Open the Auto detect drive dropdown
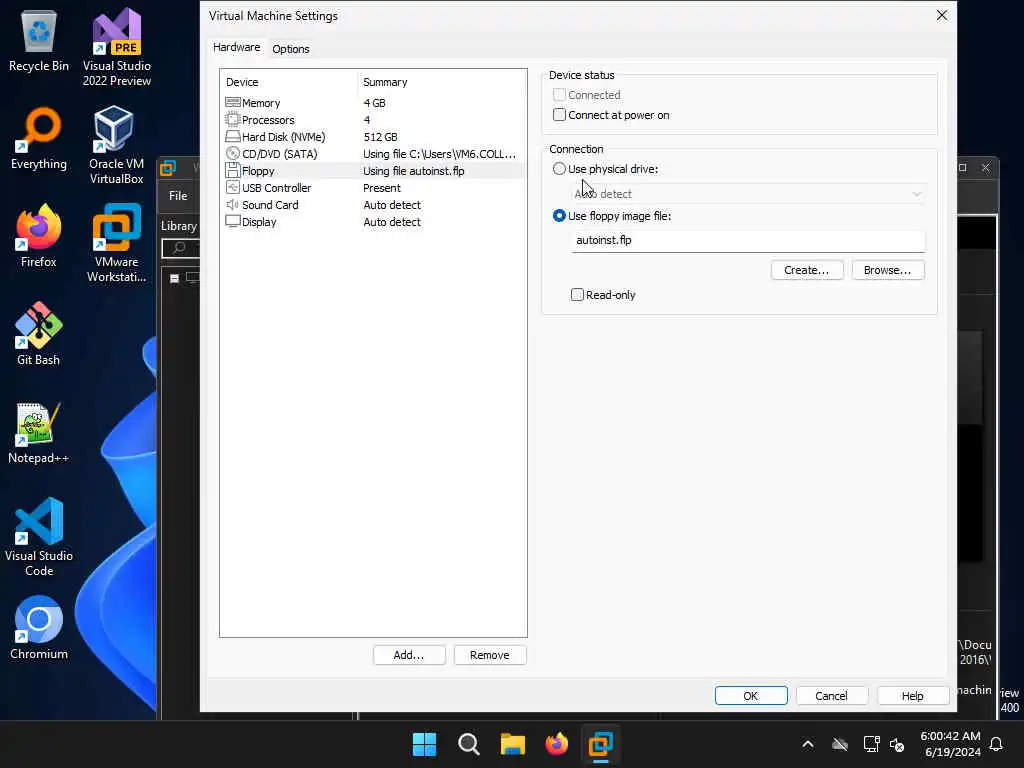Screen dimensions: 1024x768 748,194
